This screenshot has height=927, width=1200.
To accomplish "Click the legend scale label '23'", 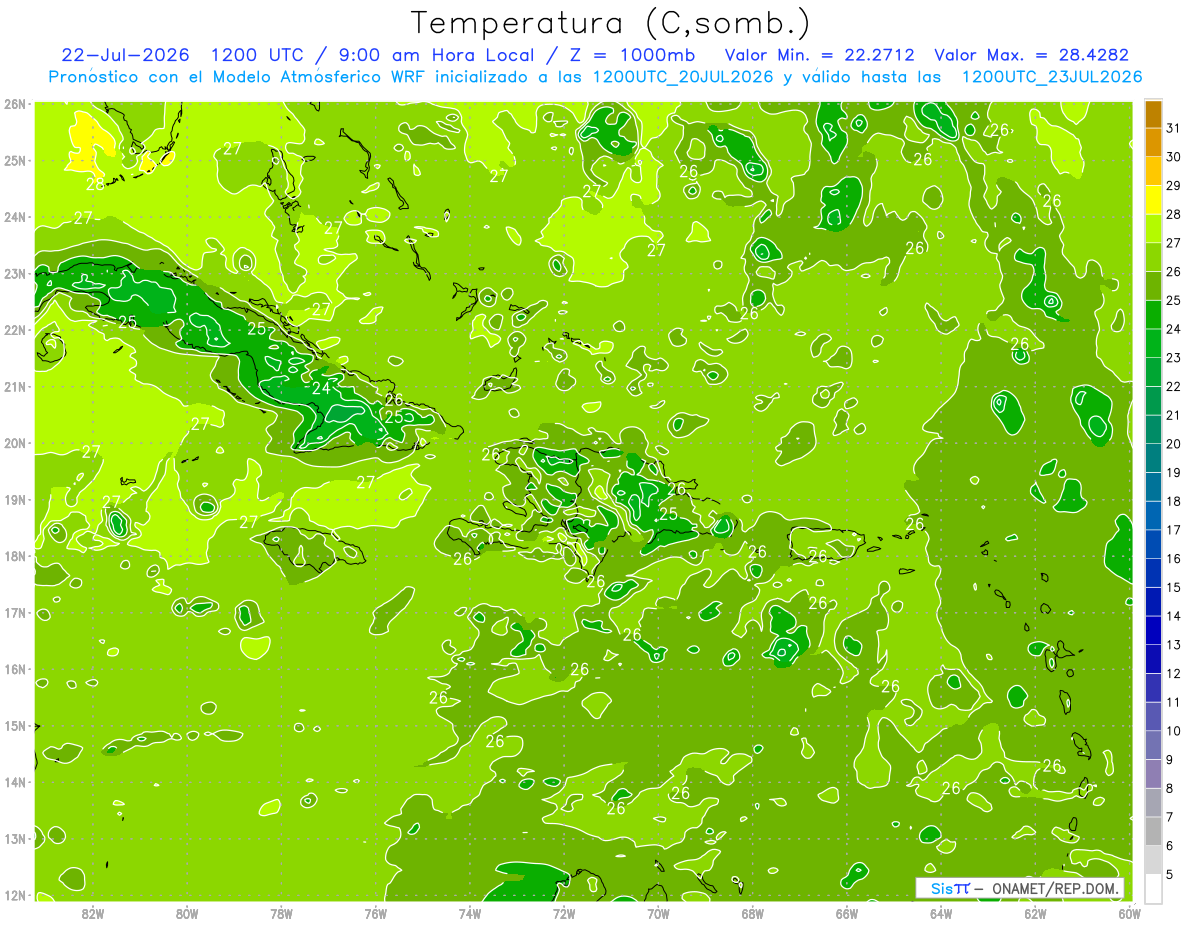I will (1174, 358).
